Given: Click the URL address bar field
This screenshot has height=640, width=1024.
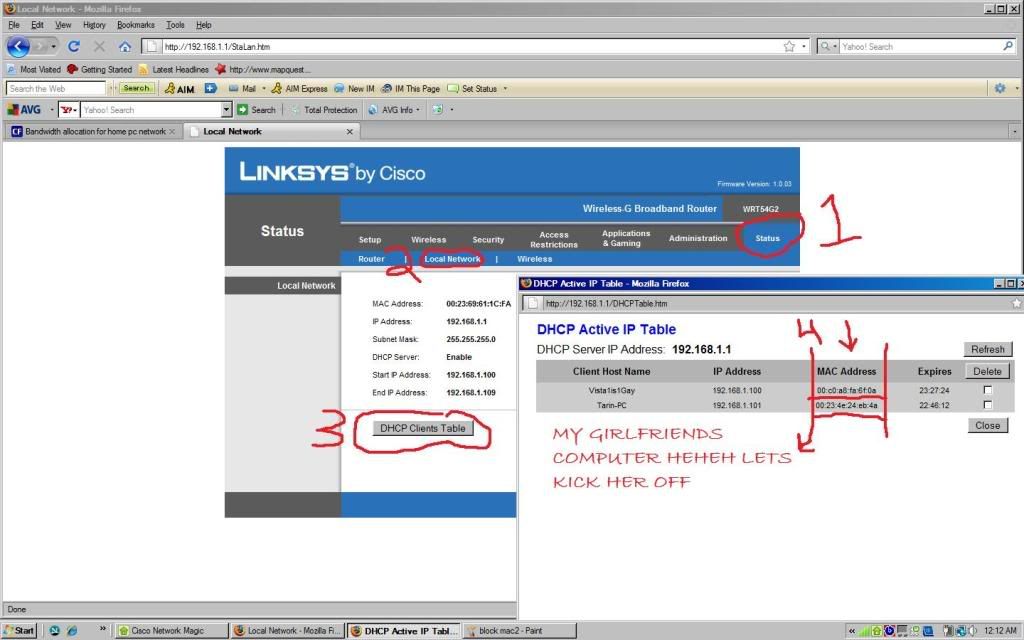Looking at the screenshot, I should click(460, 46).
